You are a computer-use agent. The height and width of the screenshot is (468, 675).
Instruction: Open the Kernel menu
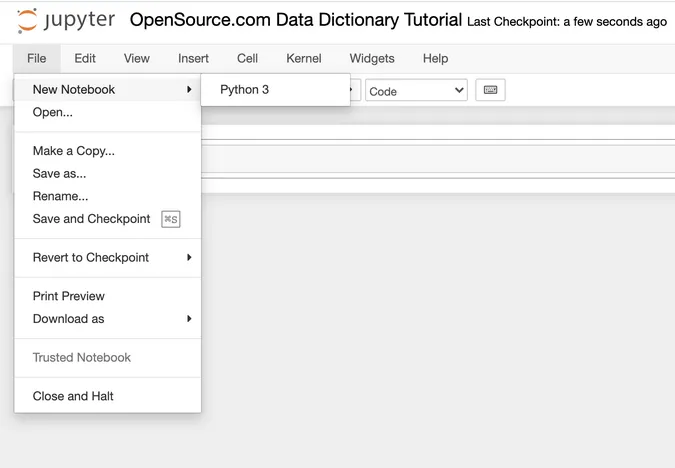click(304, 58)
